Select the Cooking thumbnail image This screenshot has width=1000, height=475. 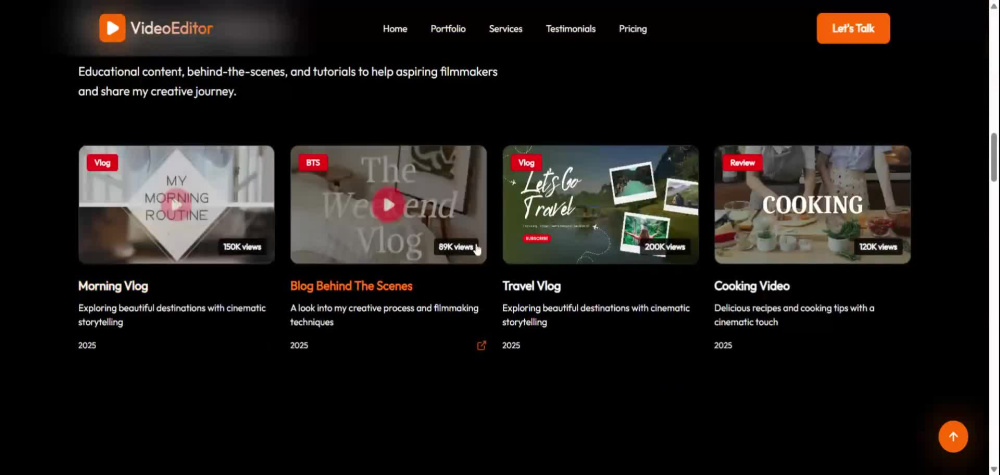(812, 205)
